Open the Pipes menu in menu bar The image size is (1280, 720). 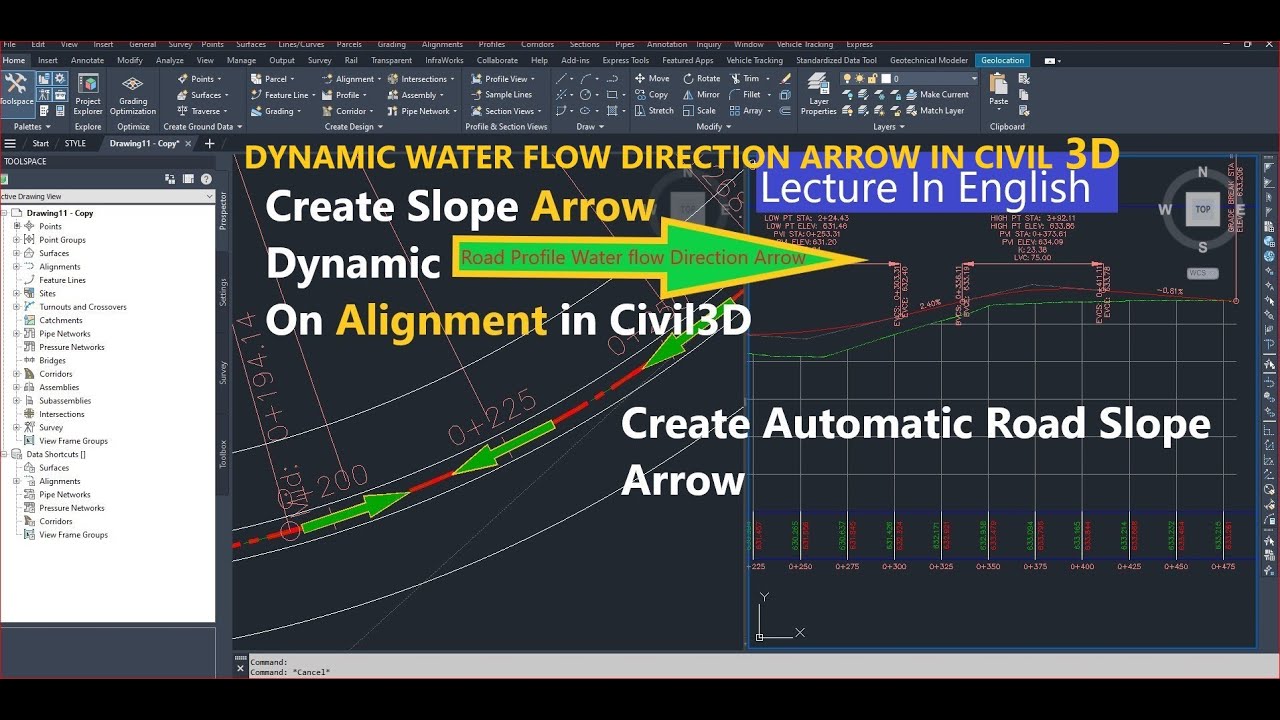(x=624, y=44)
